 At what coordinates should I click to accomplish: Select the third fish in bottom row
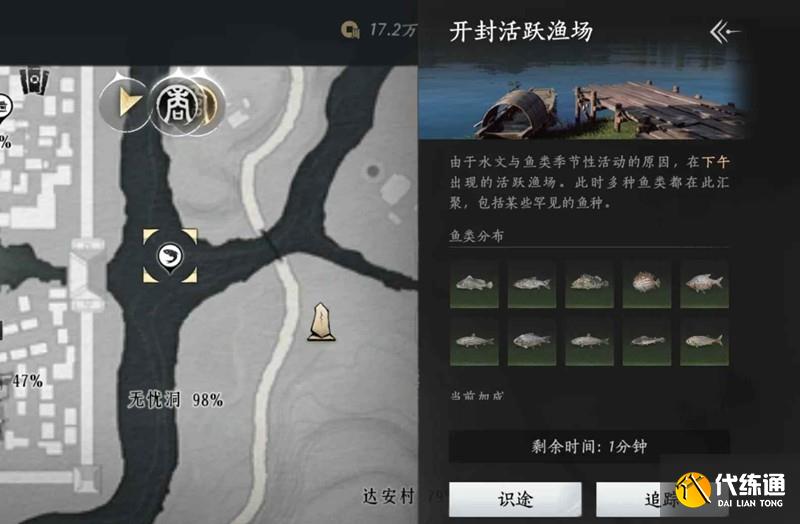589,341
